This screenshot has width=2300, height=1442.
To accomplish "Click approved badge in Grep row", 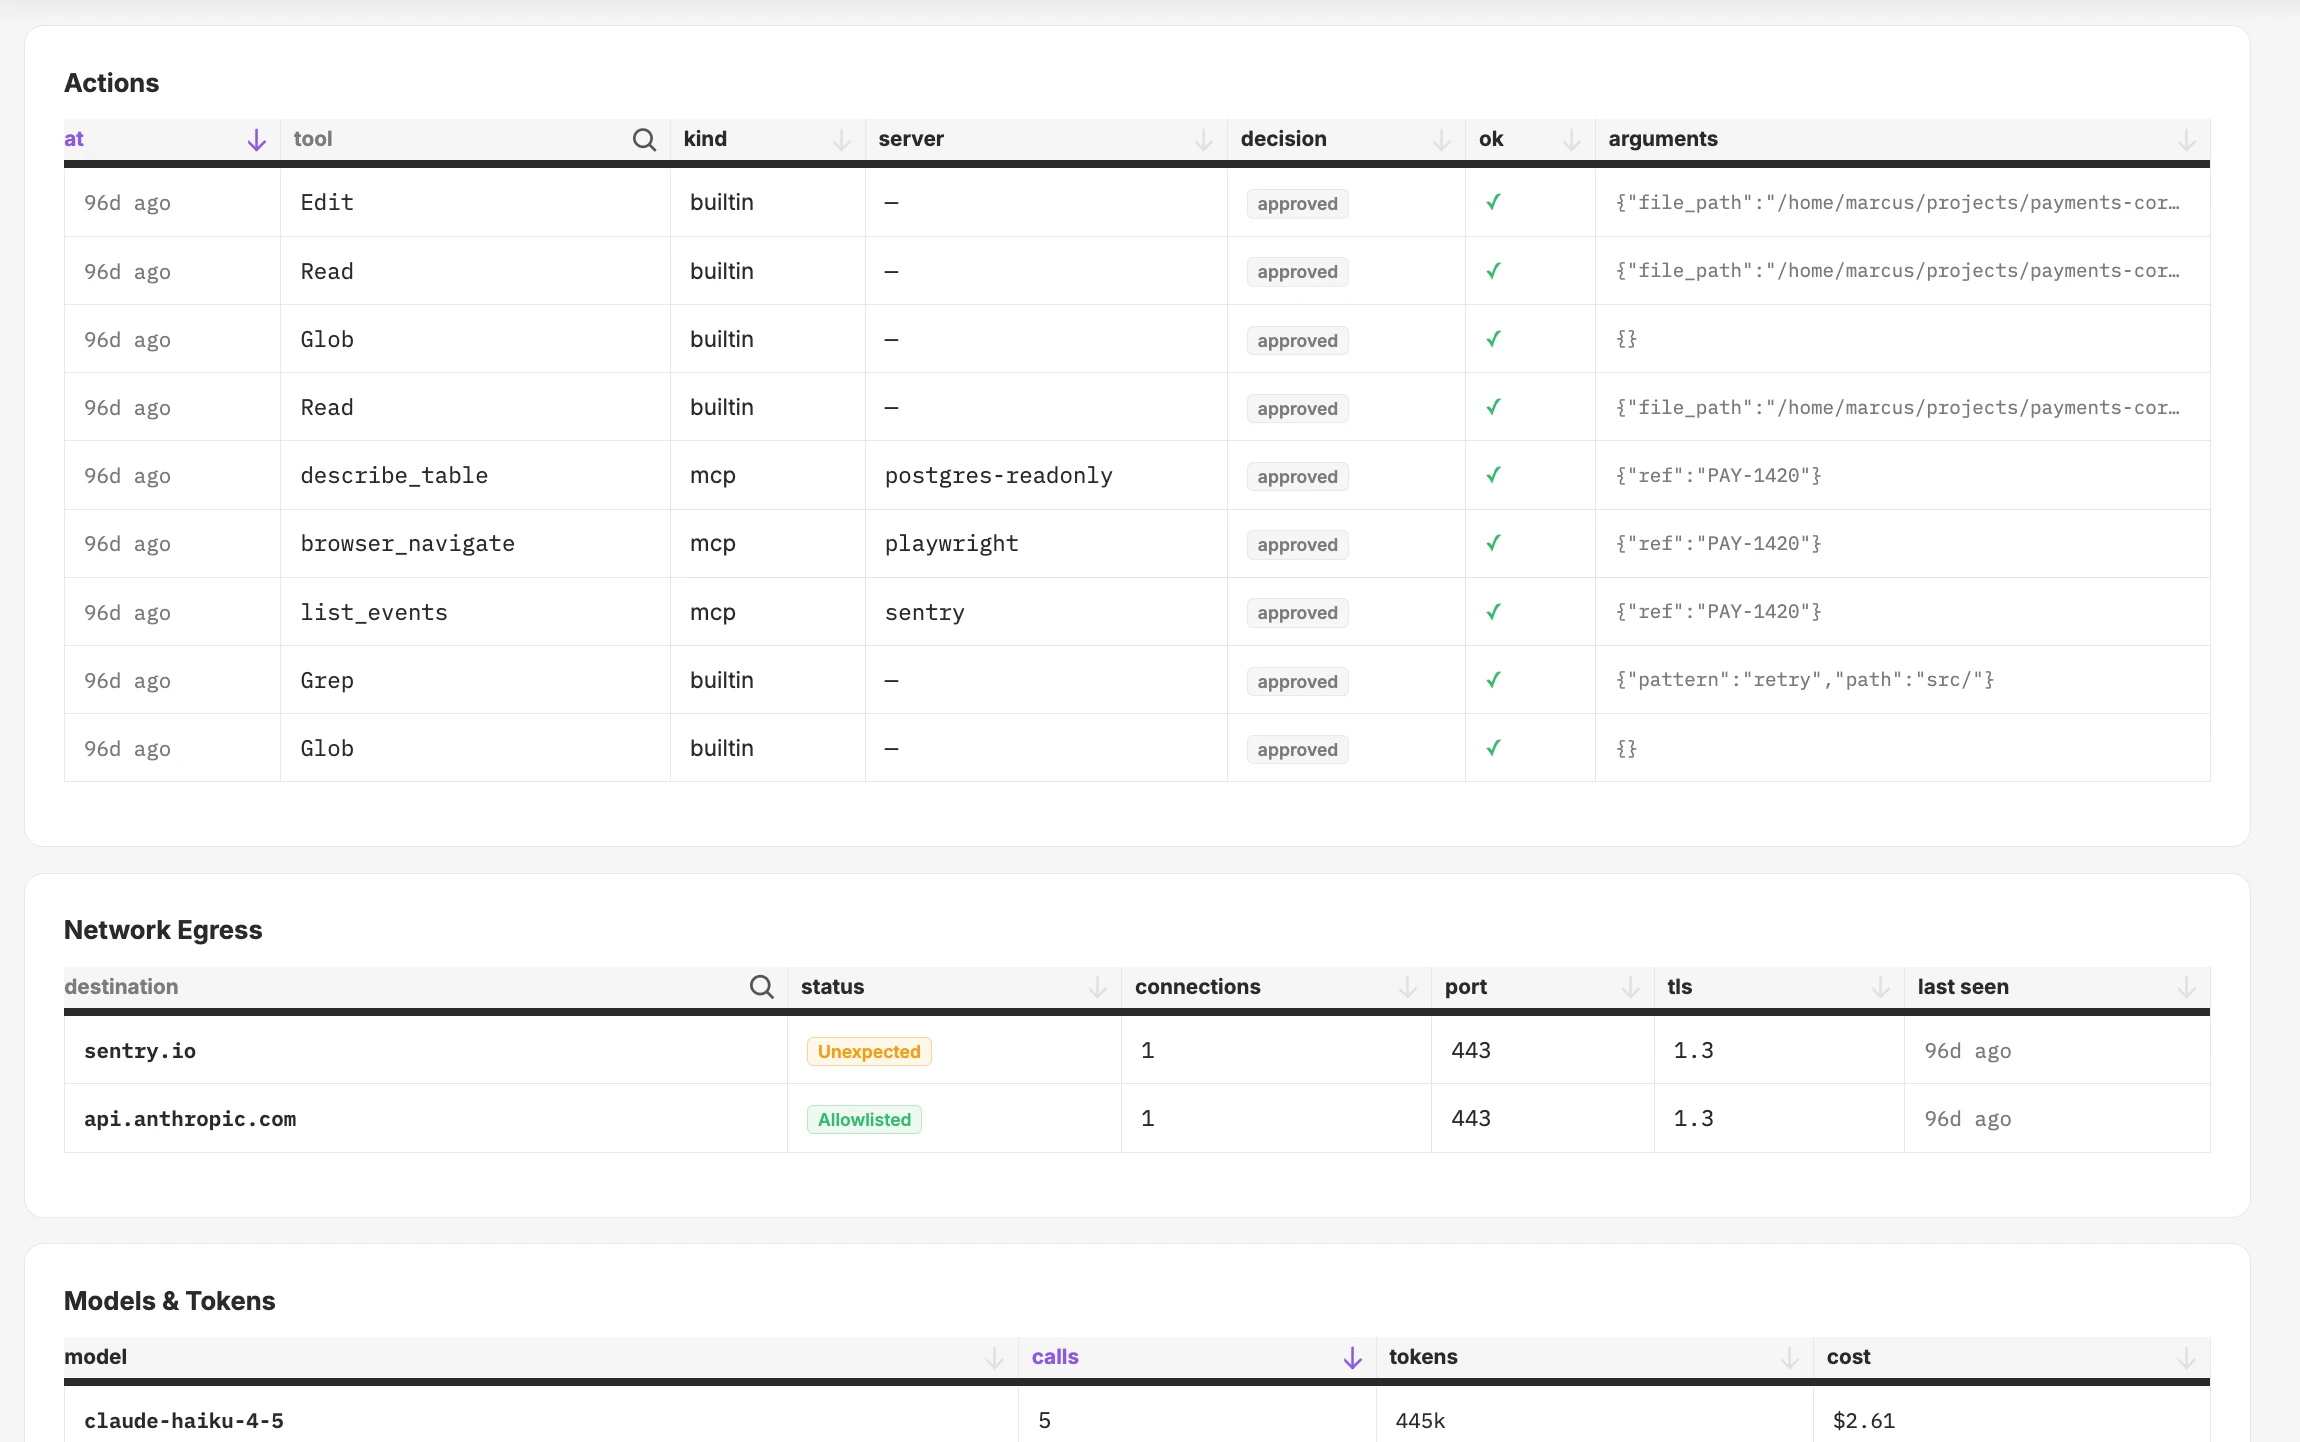I will 1297,682.
